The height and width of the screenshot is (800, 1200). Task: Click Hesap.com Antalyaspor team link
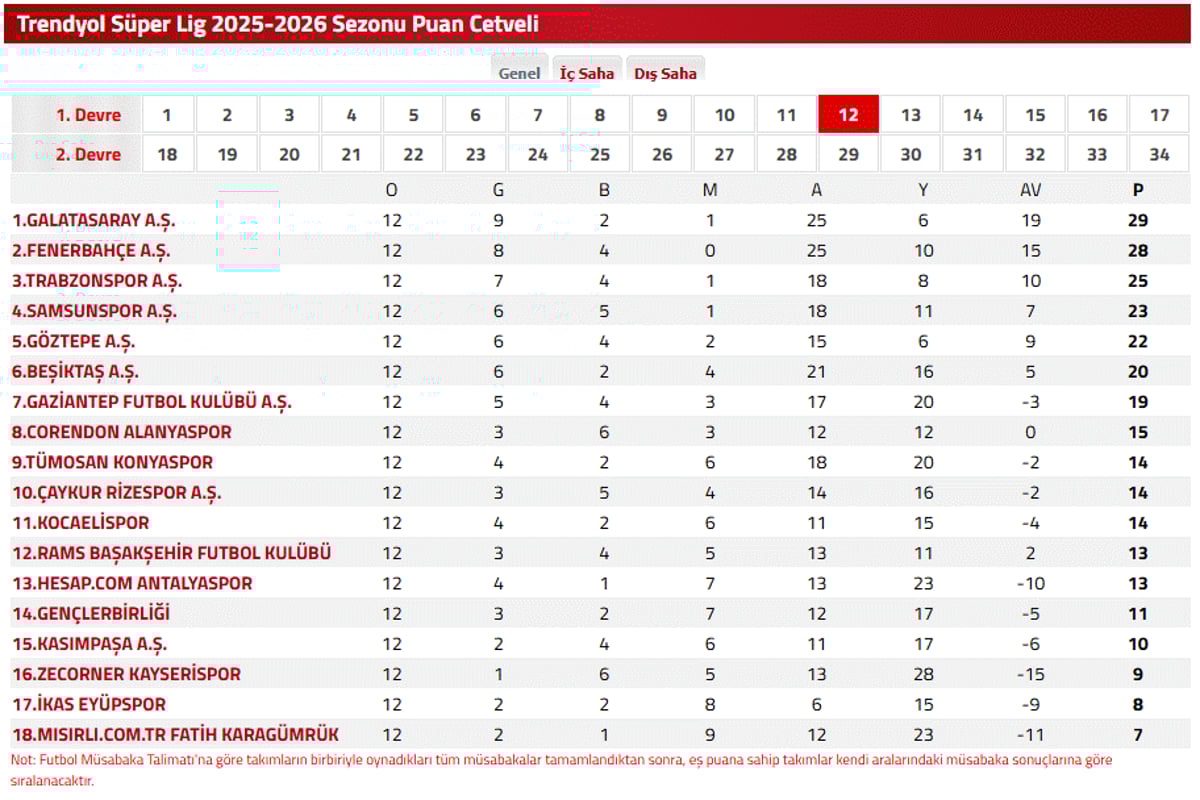pyautogui.click(x=132, y=583)
